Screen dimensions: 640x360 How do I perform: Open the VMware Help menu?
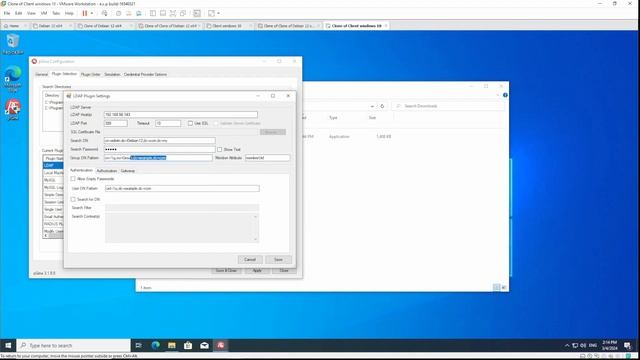(x=69, y=13)
